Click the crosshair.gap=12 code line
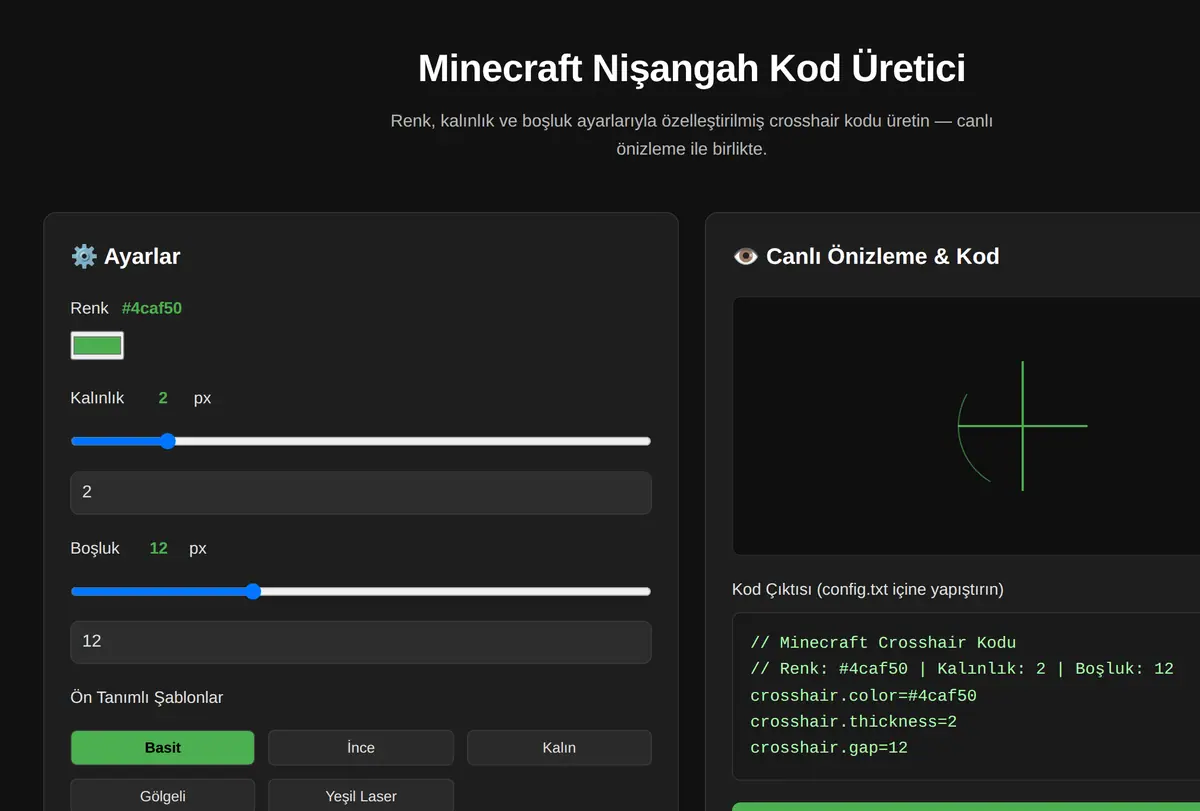This screenshot has height=811, width=1200. point(829,747)
